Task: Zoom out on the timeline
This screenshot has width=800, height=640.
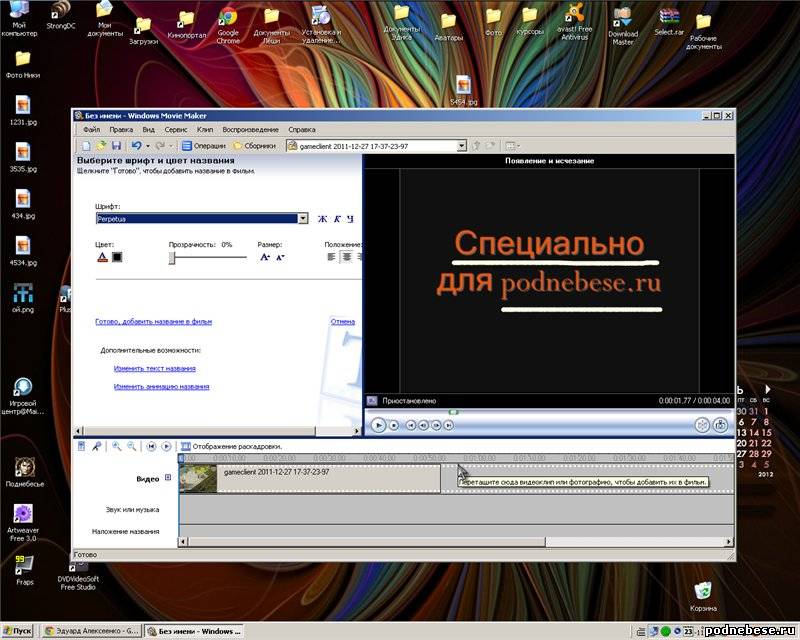Action: pyautogui.click(x=132, y=447)
